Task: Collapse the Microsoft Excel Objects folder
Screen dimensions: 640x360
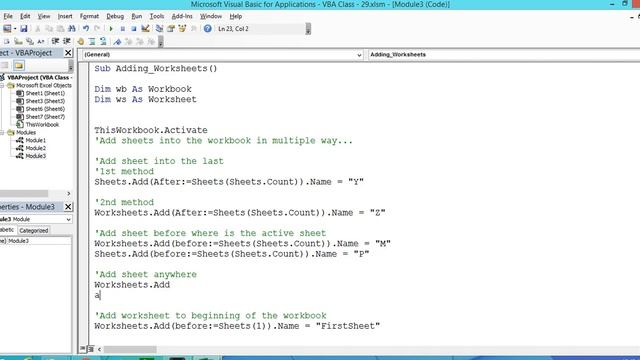Action: click(2, 86)
